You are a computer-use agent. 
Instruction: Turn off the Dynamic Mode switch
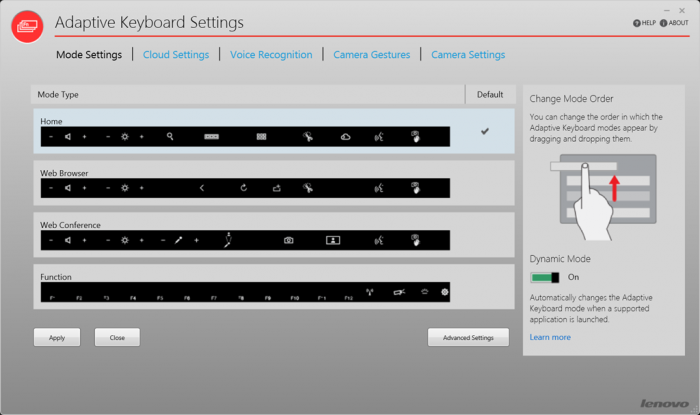[544, 277]
